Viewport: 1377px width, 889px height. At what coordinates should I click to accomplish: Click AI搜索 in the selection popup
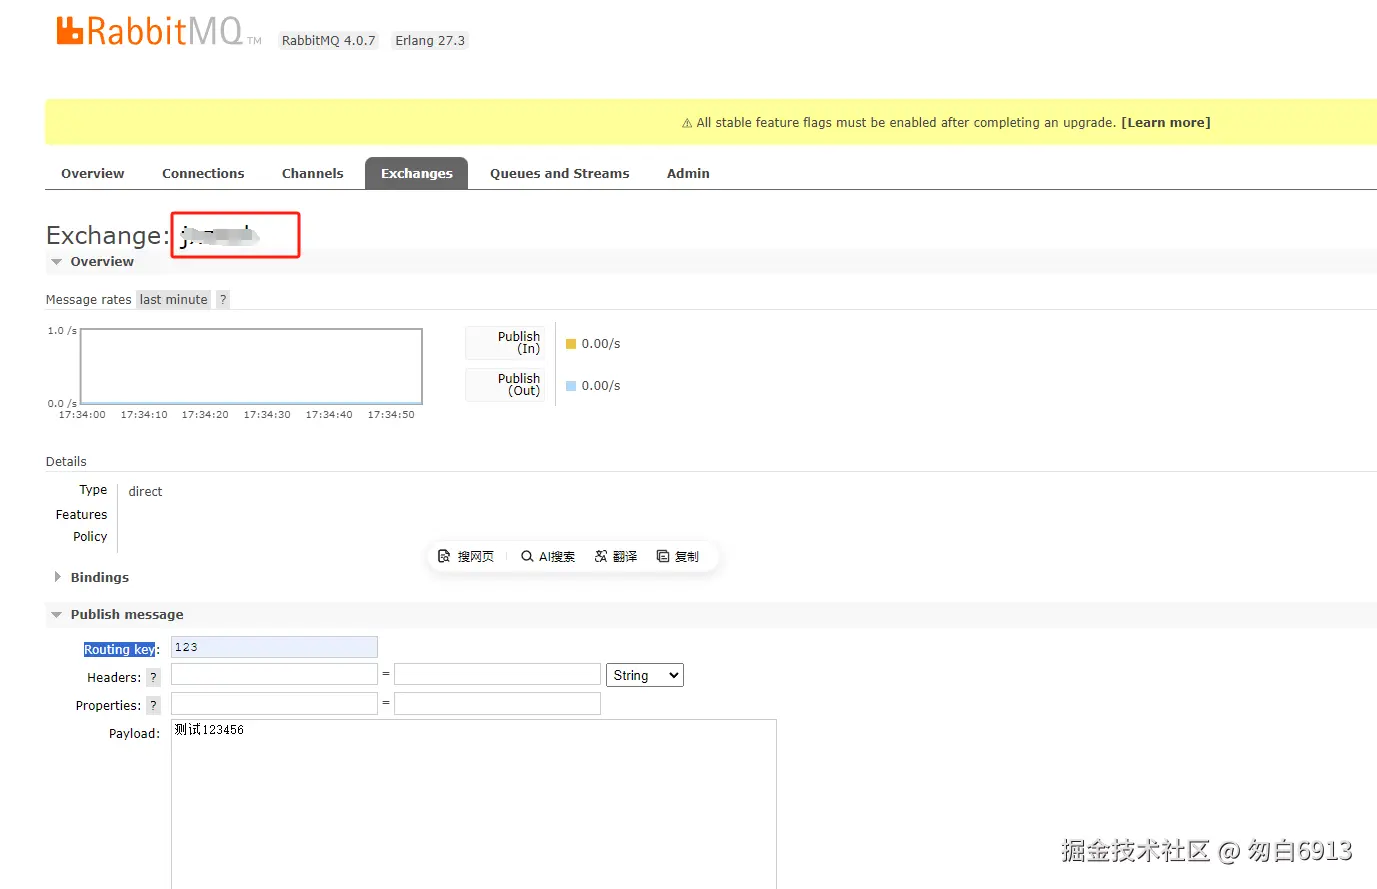pos(548,557)
